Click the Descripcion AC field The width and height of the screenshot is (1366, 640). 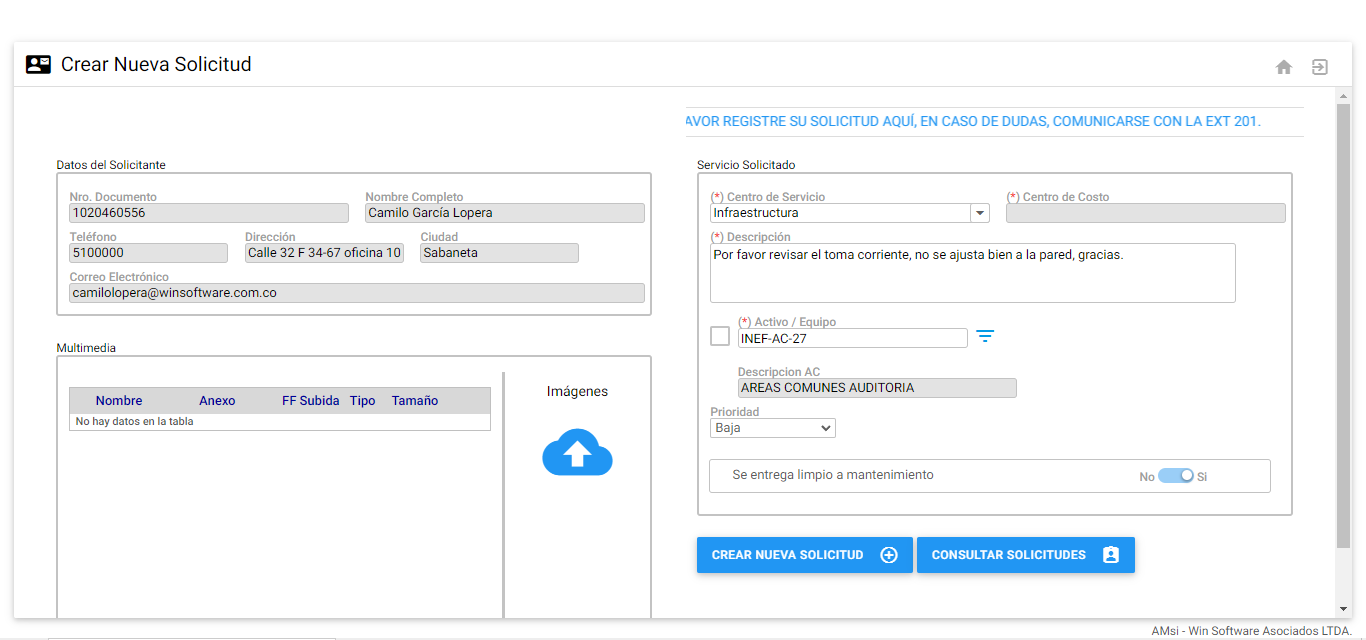point(877,388)
